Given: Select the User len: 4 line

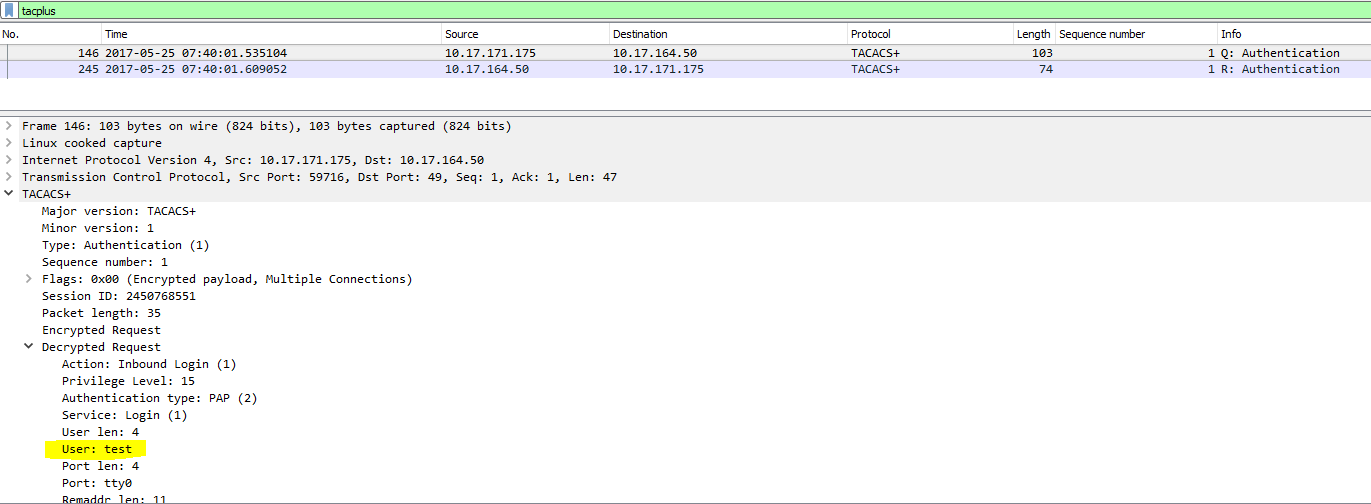Looking at the screenshot, I should tap(100, 432).
